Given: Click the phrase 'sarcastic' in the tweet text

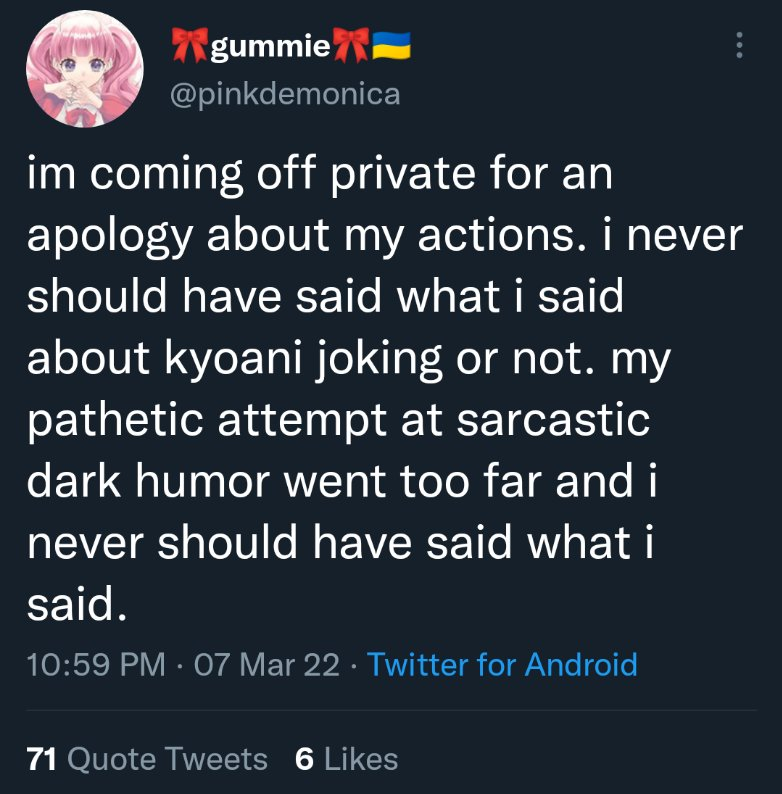Looking at the screenshot, I should point(553,418).
